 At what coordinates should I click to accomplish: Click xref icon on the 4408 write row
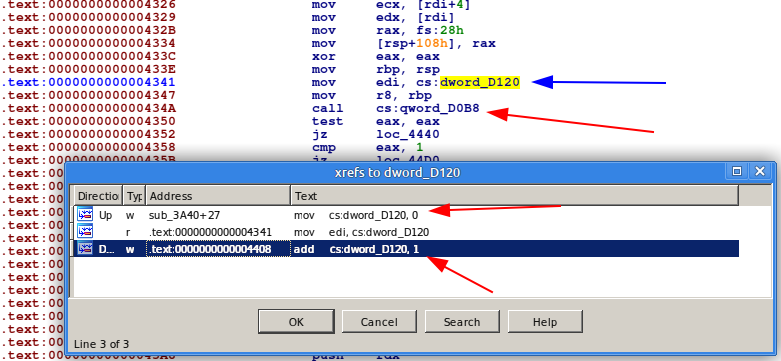[x=85, y=248]
